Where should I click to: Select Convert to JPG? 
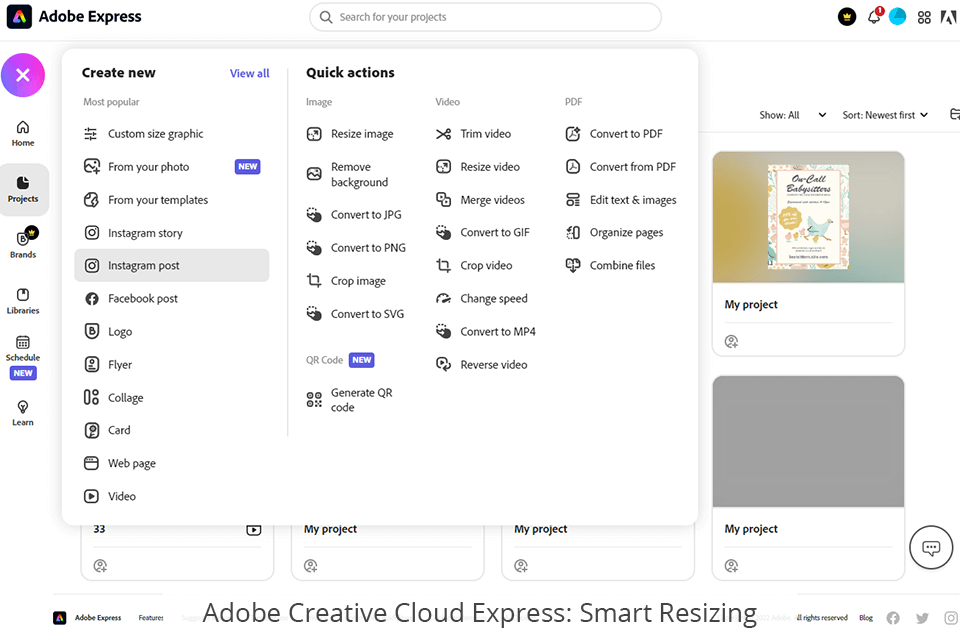click(354, 214)
